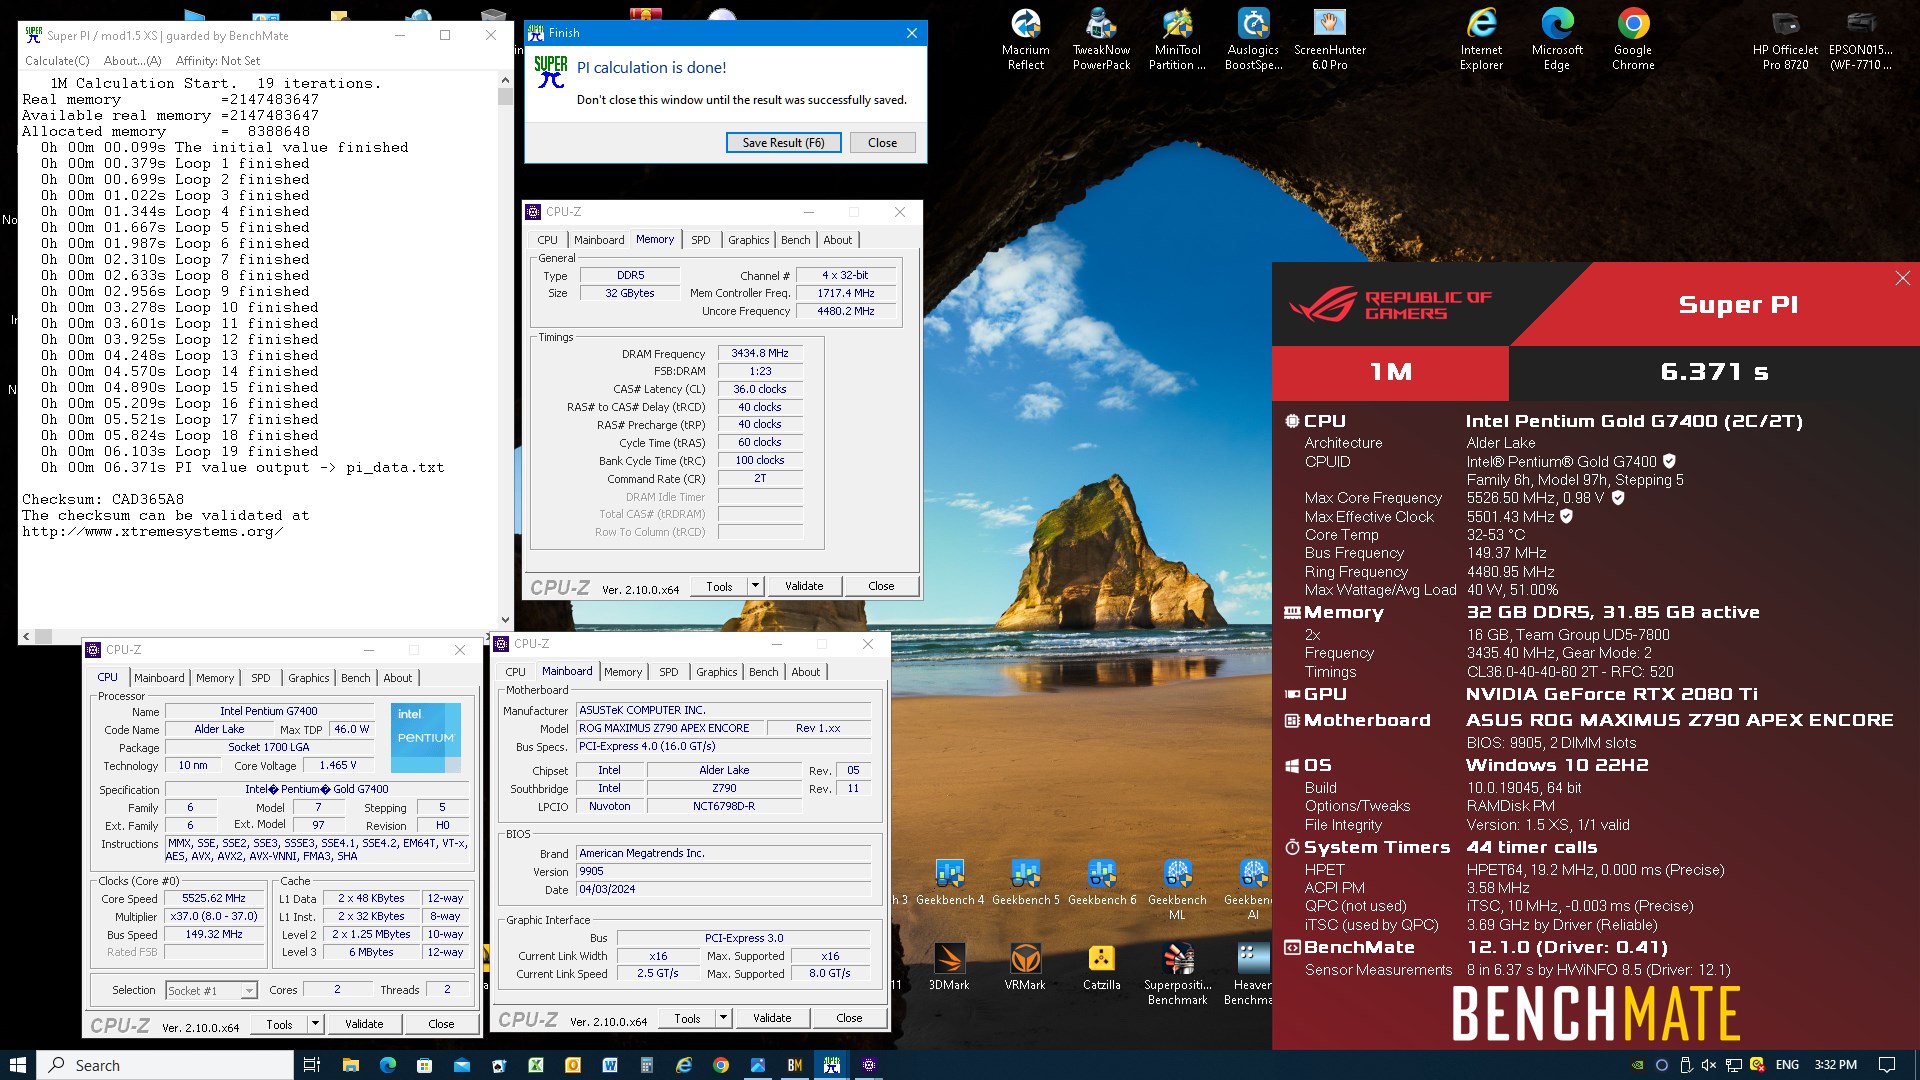Click Super PI vertical scrollbar thumb
Image resolution: width=1920 pixels, height=1080 pixels.
pyautogui.click(x=505, y=97)
